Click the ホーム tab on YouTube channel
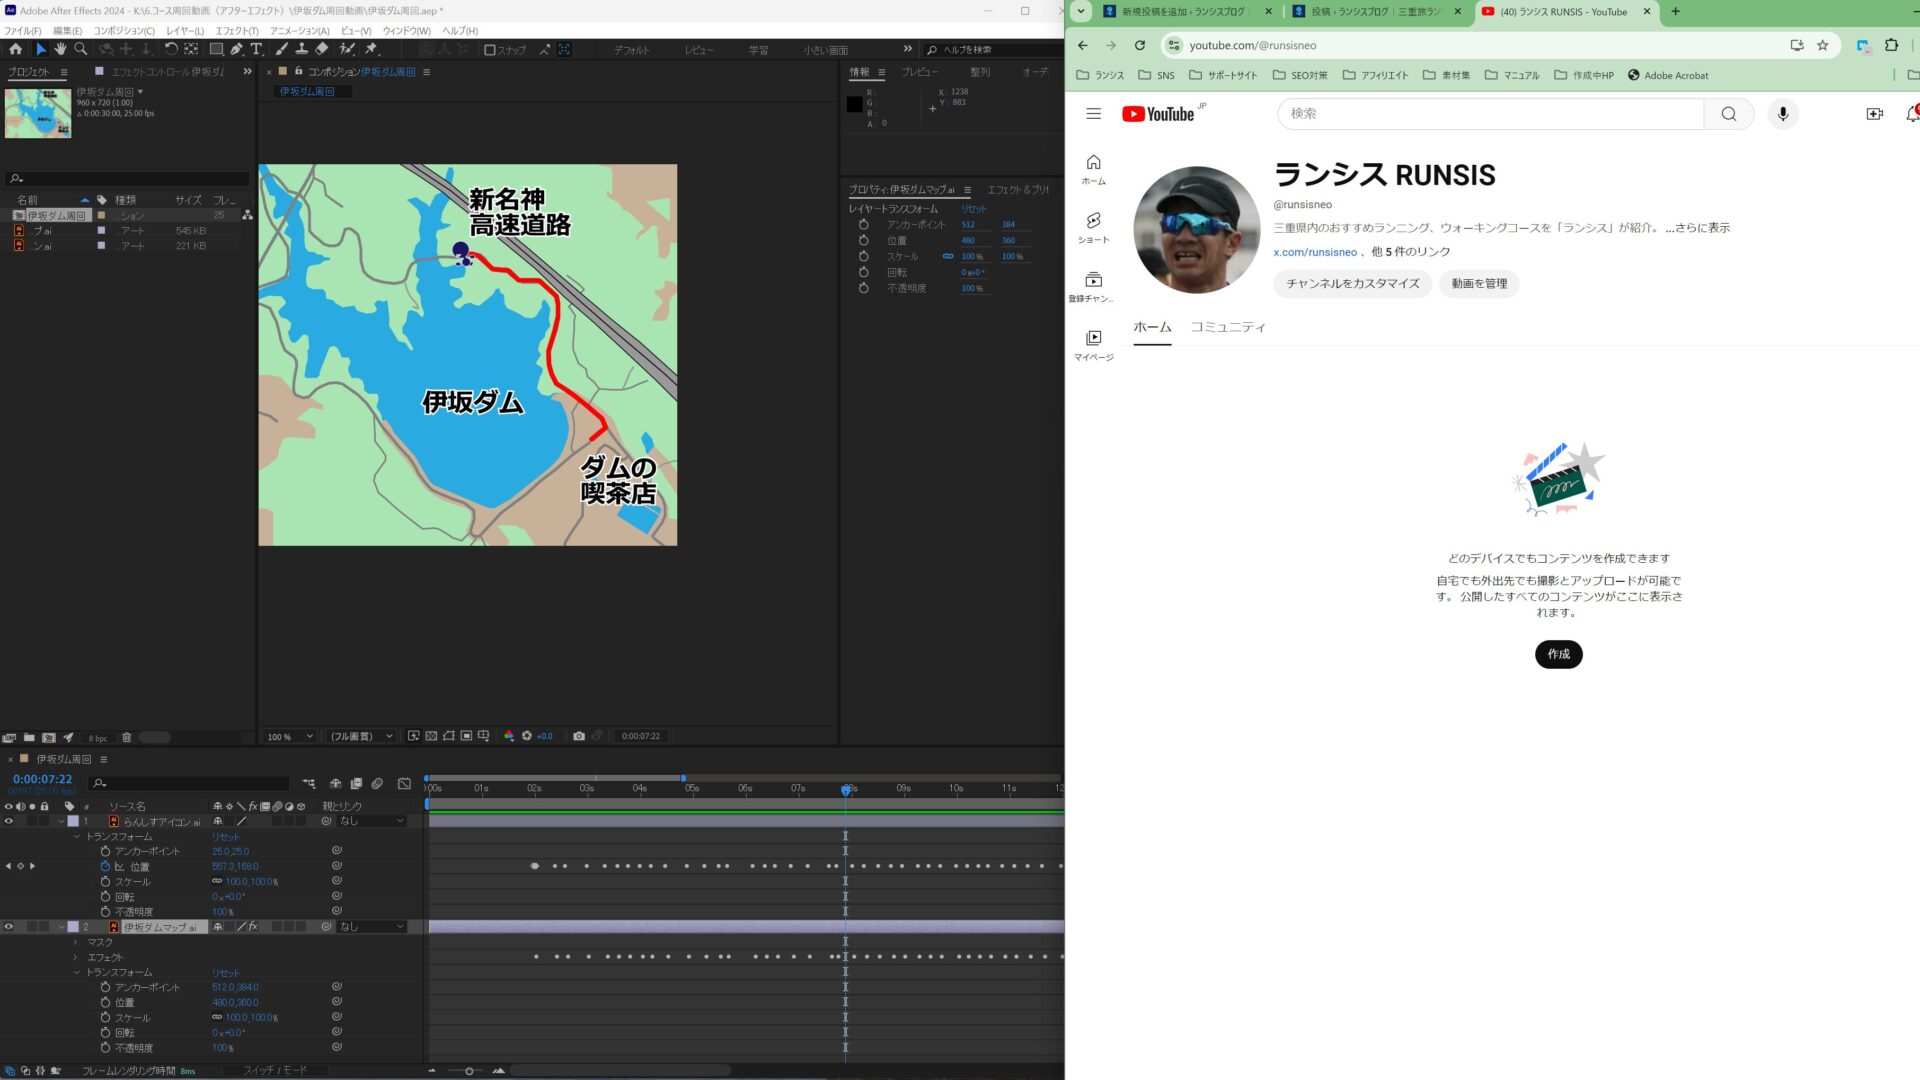Screen dimensions: 1920x1080 (x=1151, y=327)
